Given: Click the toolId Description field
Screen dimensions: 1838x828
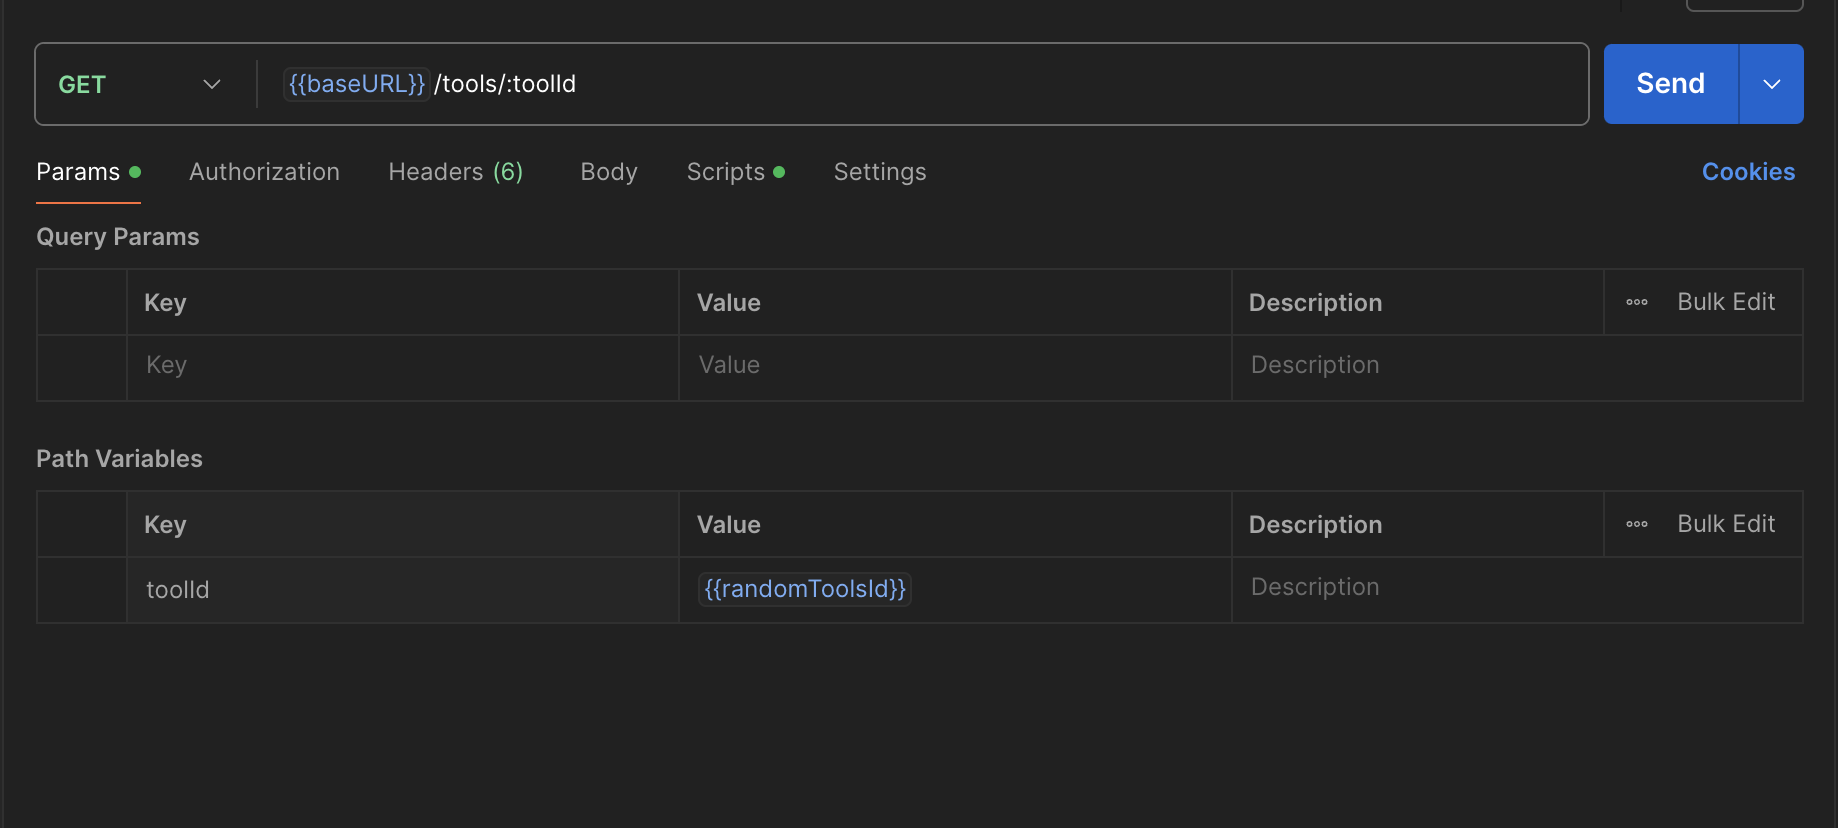Looking at the screenshot, I should (1500, 588).
